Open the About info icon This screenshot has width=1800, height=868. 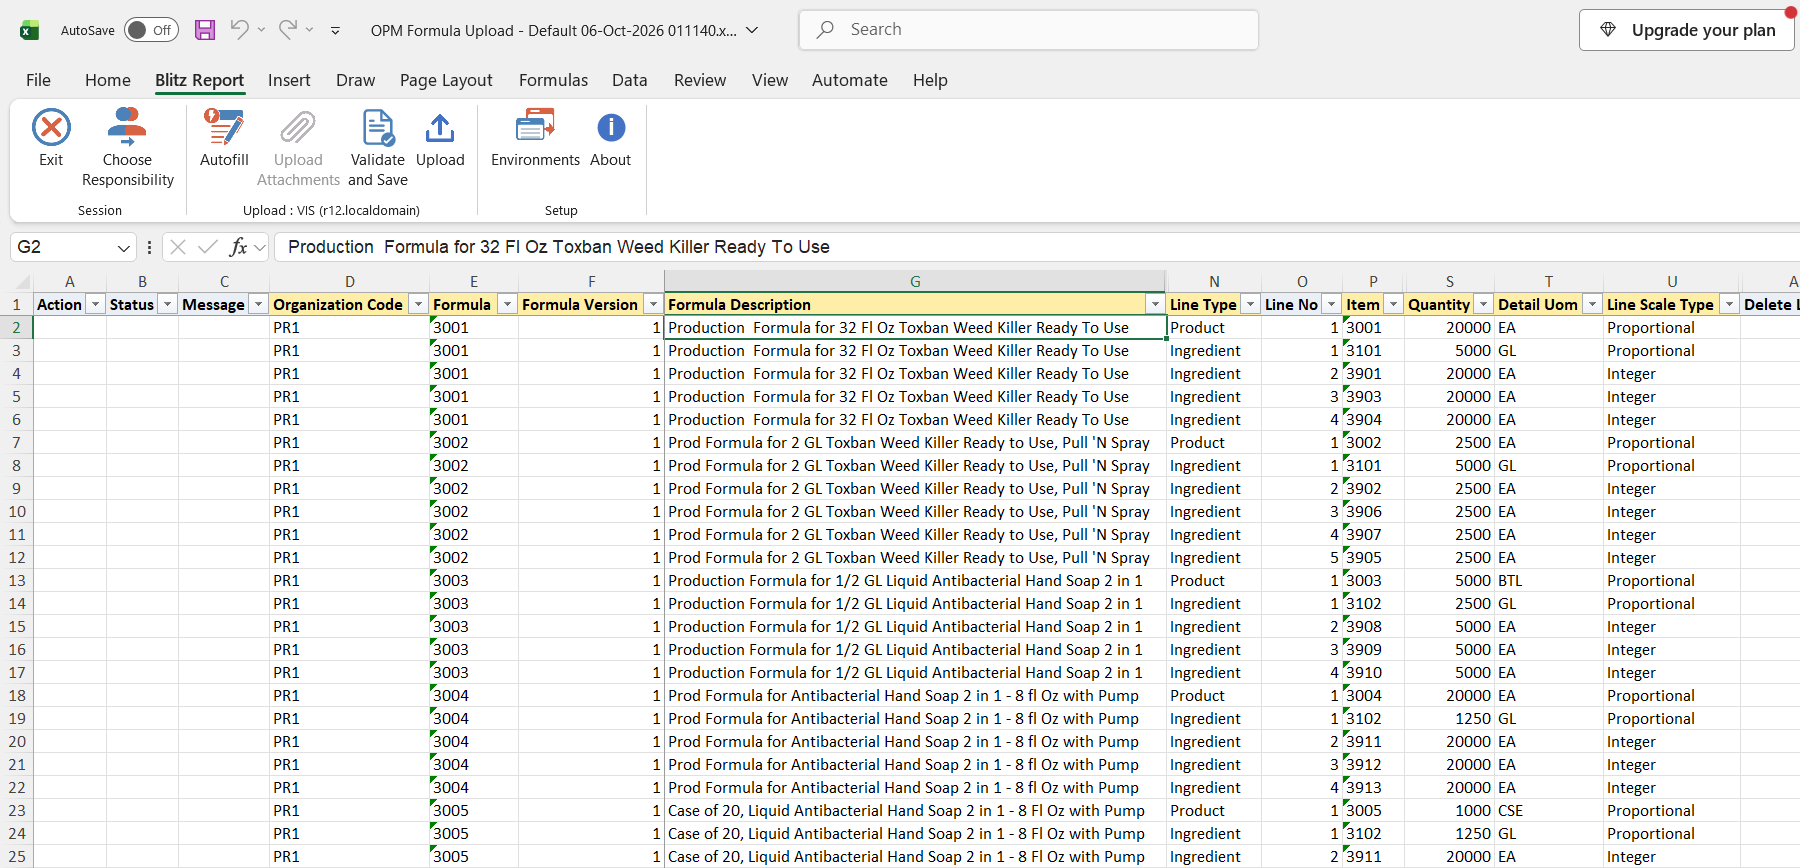[x=611, y=128]
